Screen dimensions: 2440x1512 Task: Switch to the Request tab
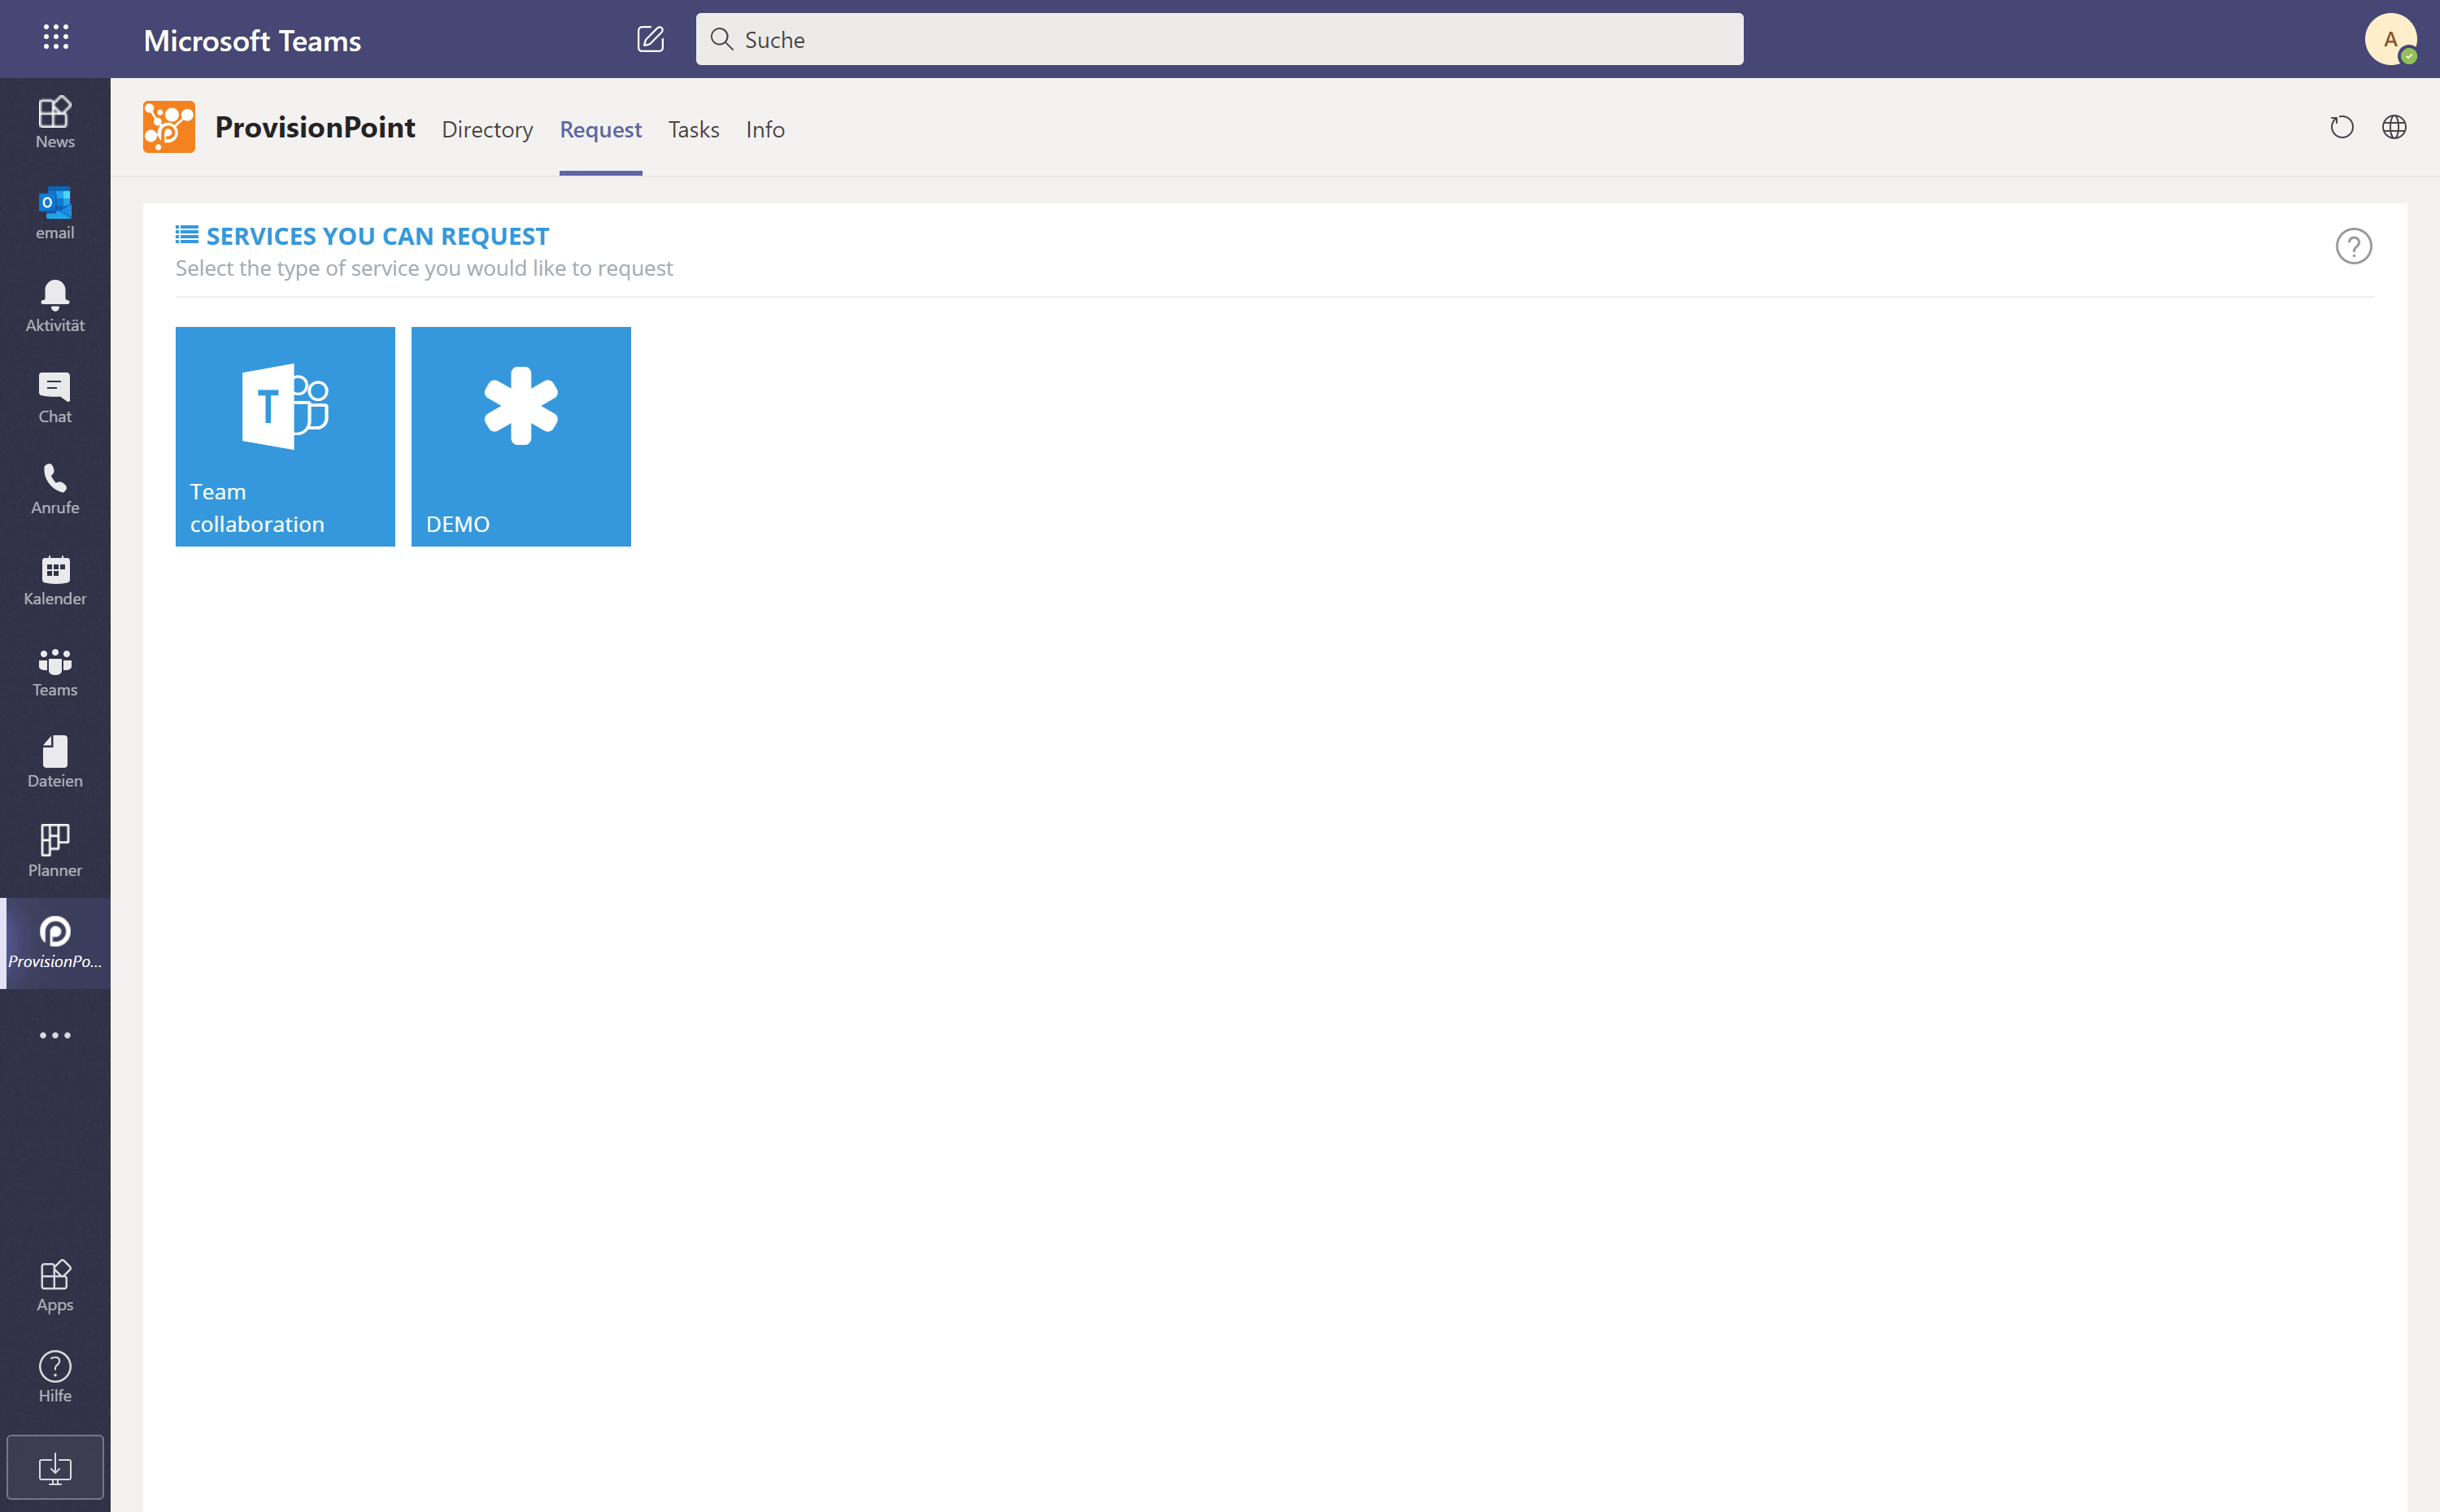pos(600,129)
